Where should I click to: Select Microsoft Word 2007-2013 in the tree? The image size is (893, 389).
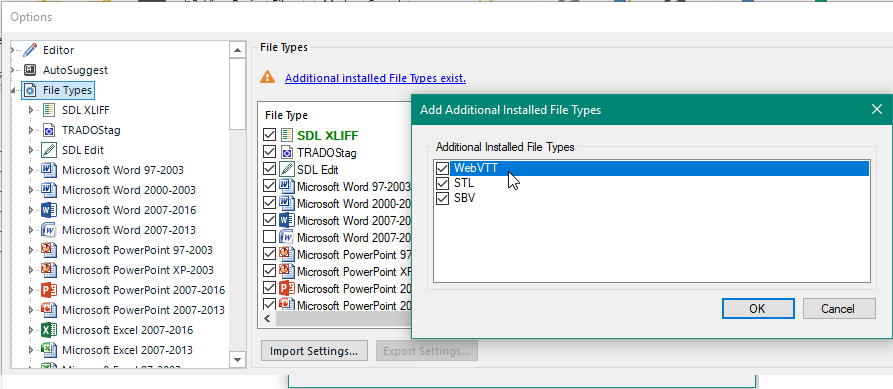[129, 230]
